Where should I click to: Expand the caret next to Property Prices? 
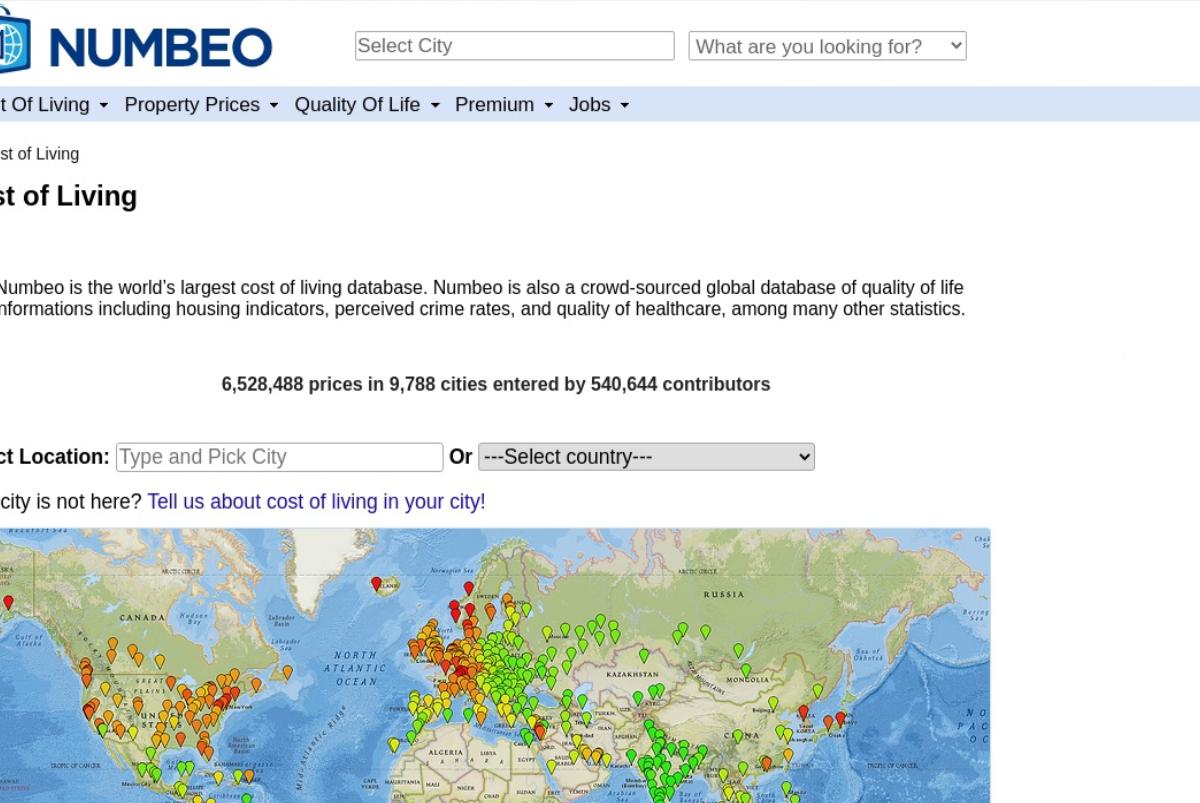[273, 105]
